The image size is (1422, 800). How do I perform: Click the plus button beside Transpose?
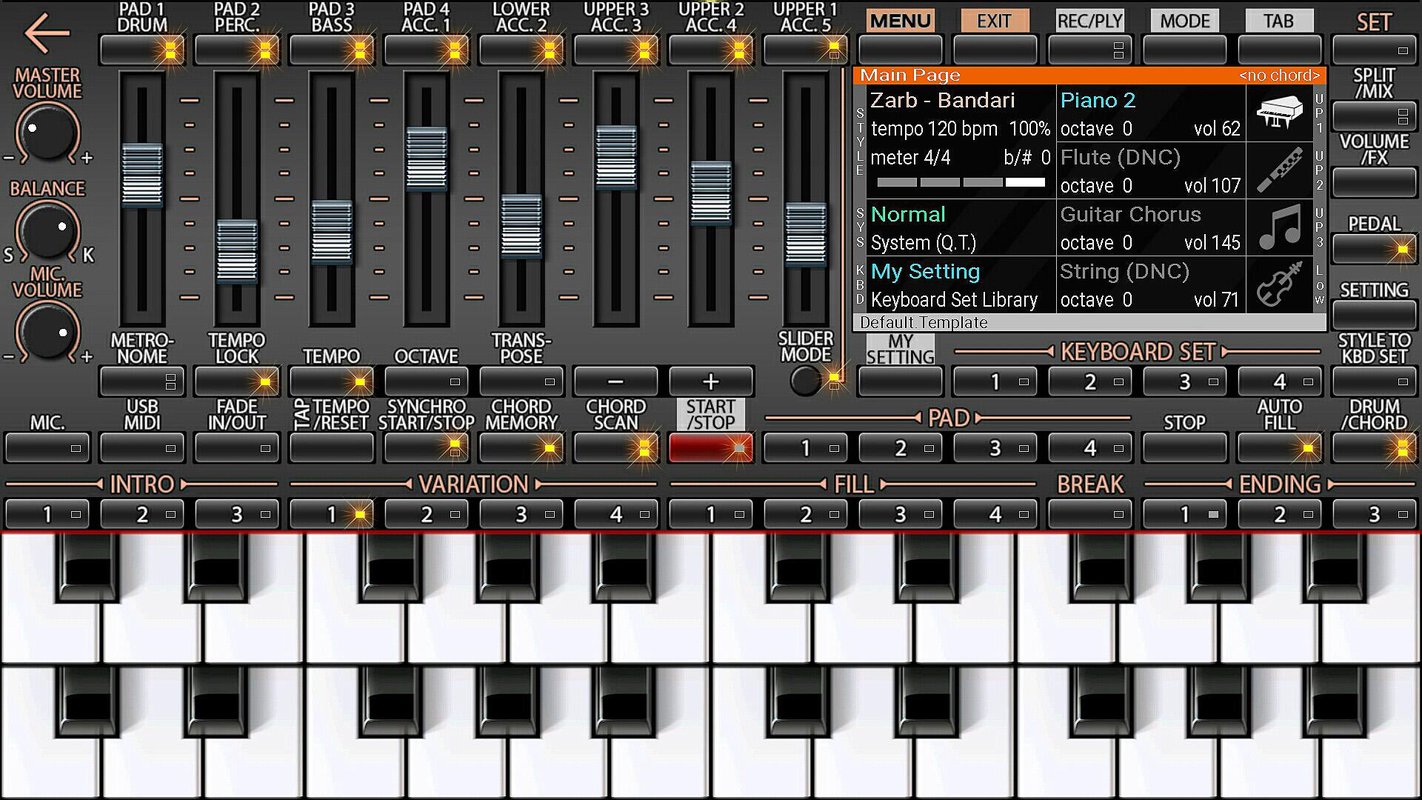pyautogui.click(x=712, y=382)
